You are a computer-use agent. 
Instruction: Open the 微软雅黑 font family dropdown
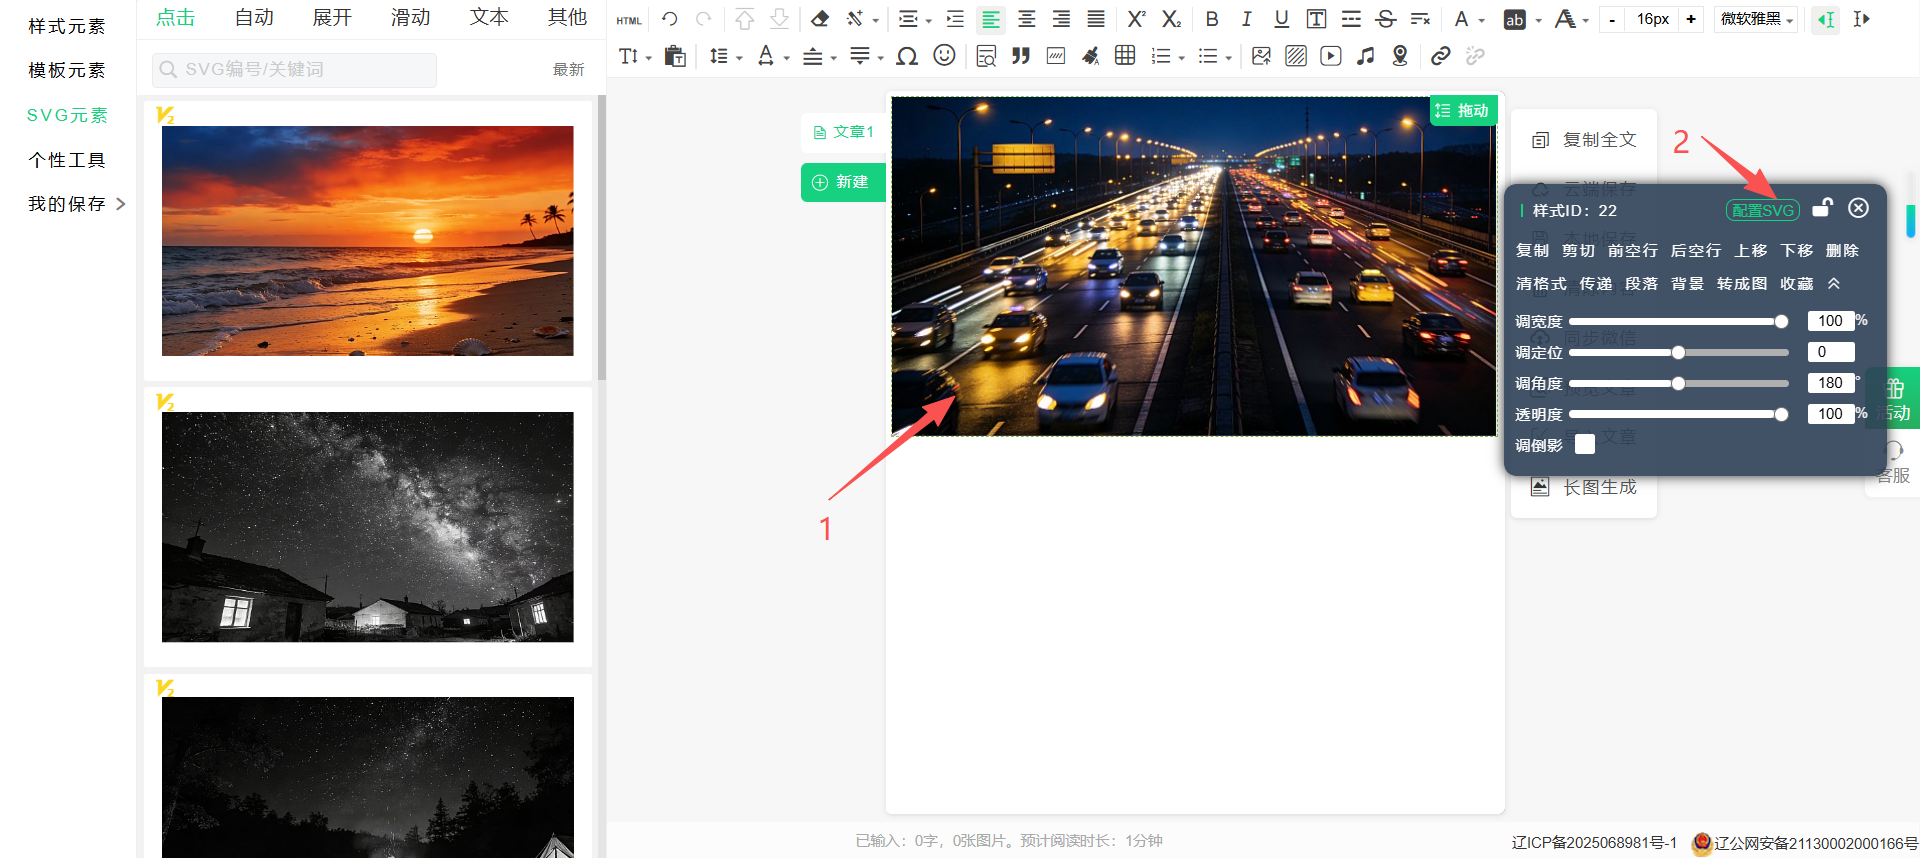pyautogui.click(x=1756, y=19)
